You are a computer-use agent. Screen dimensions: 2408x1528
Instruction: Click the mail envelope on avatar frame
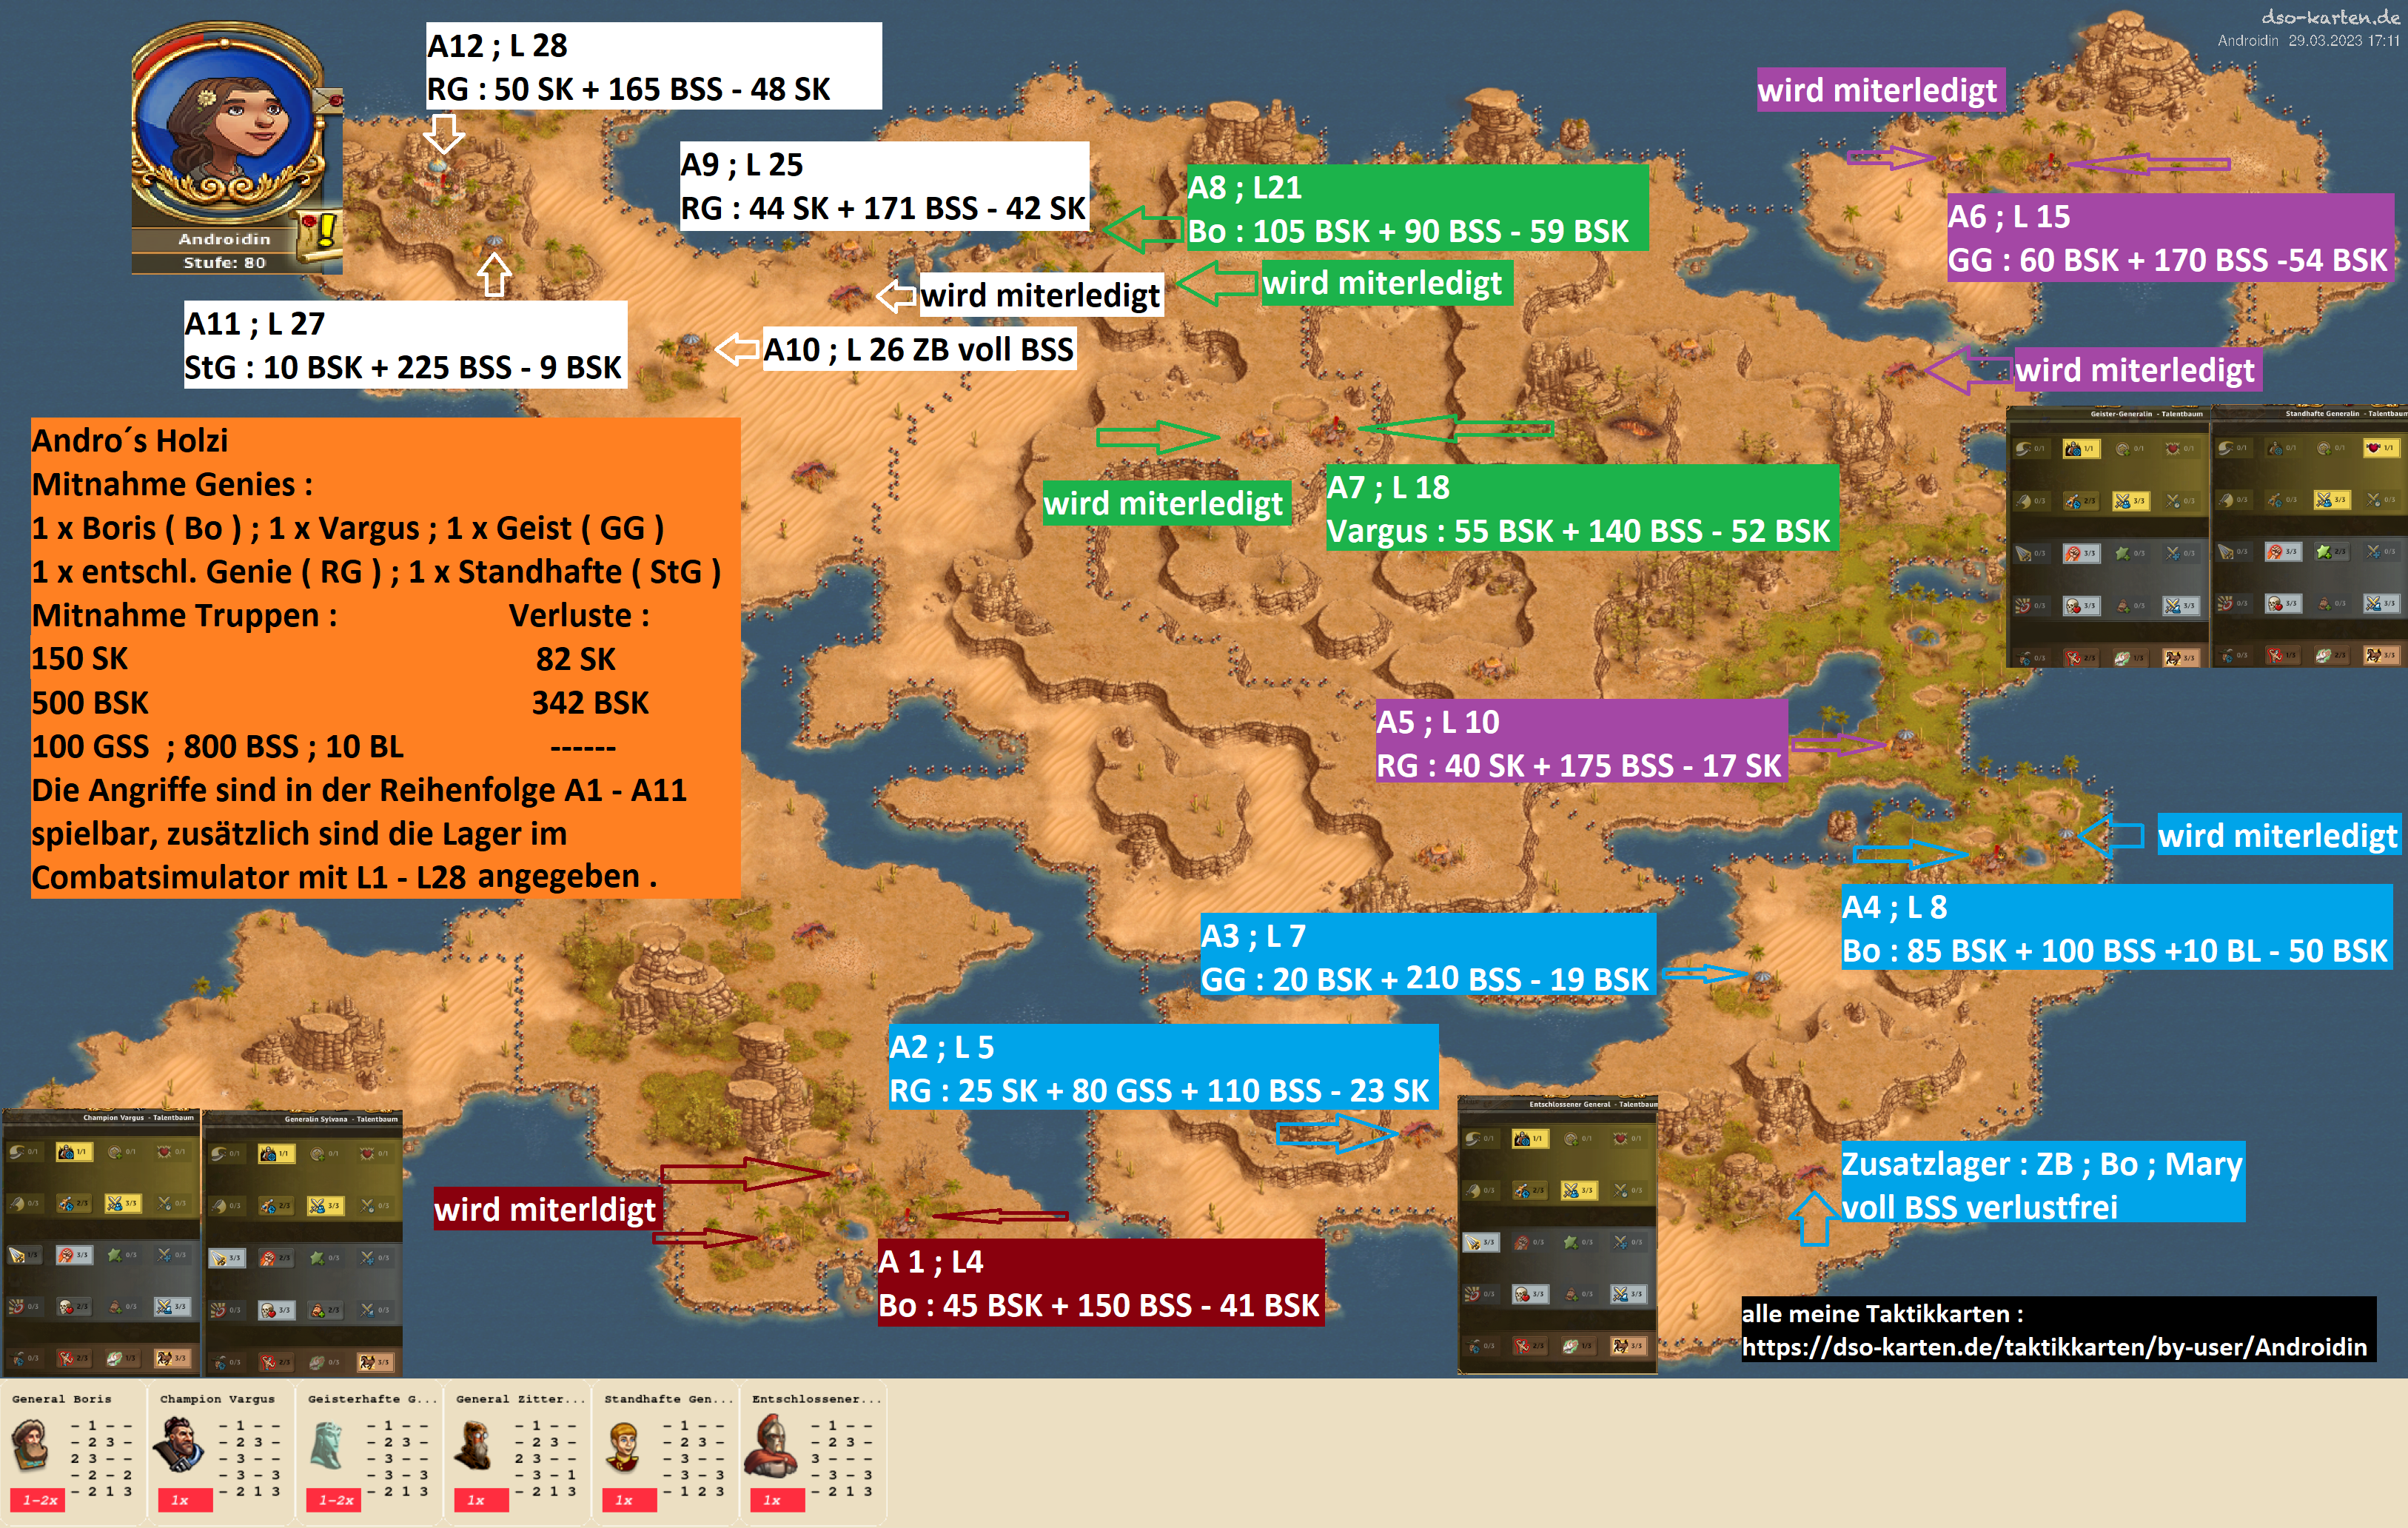(x=327, y=100)
